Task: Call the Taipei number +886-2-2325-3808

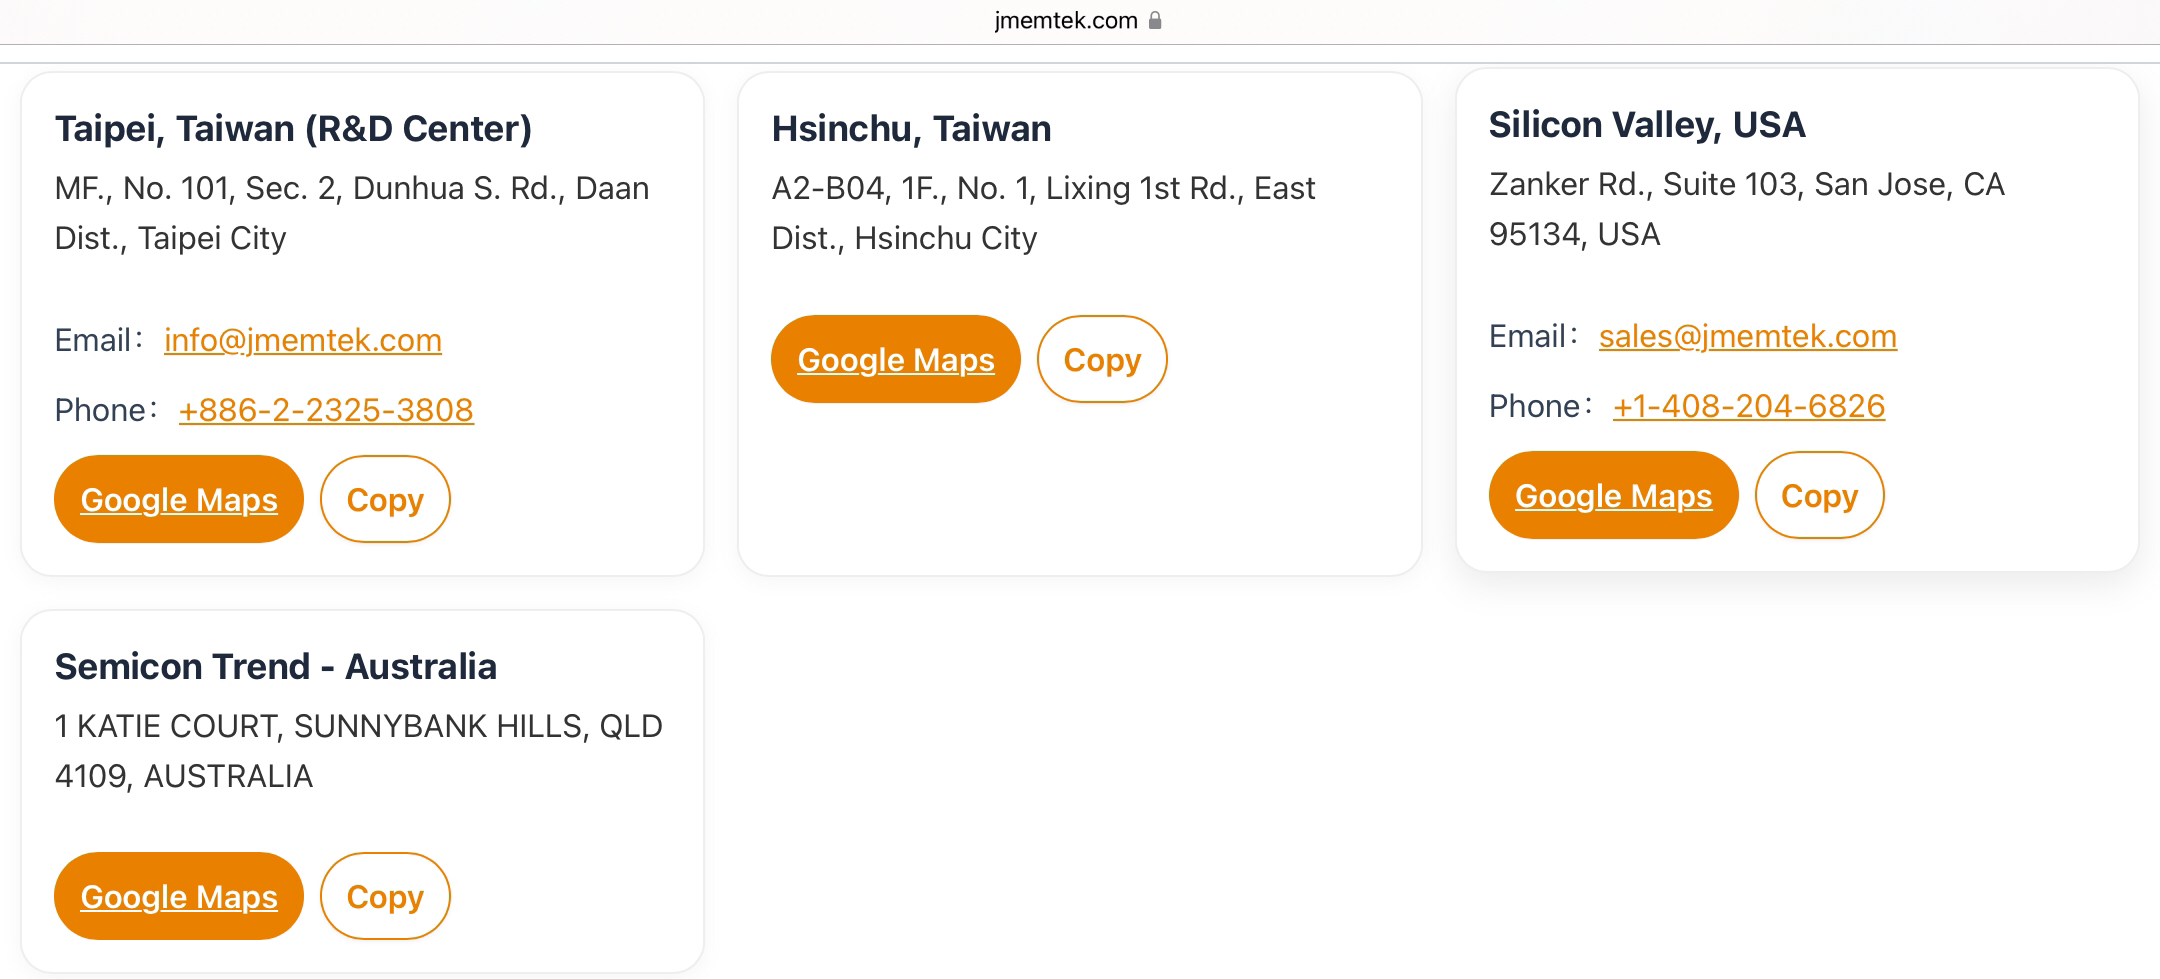Action: pos(326,410)
